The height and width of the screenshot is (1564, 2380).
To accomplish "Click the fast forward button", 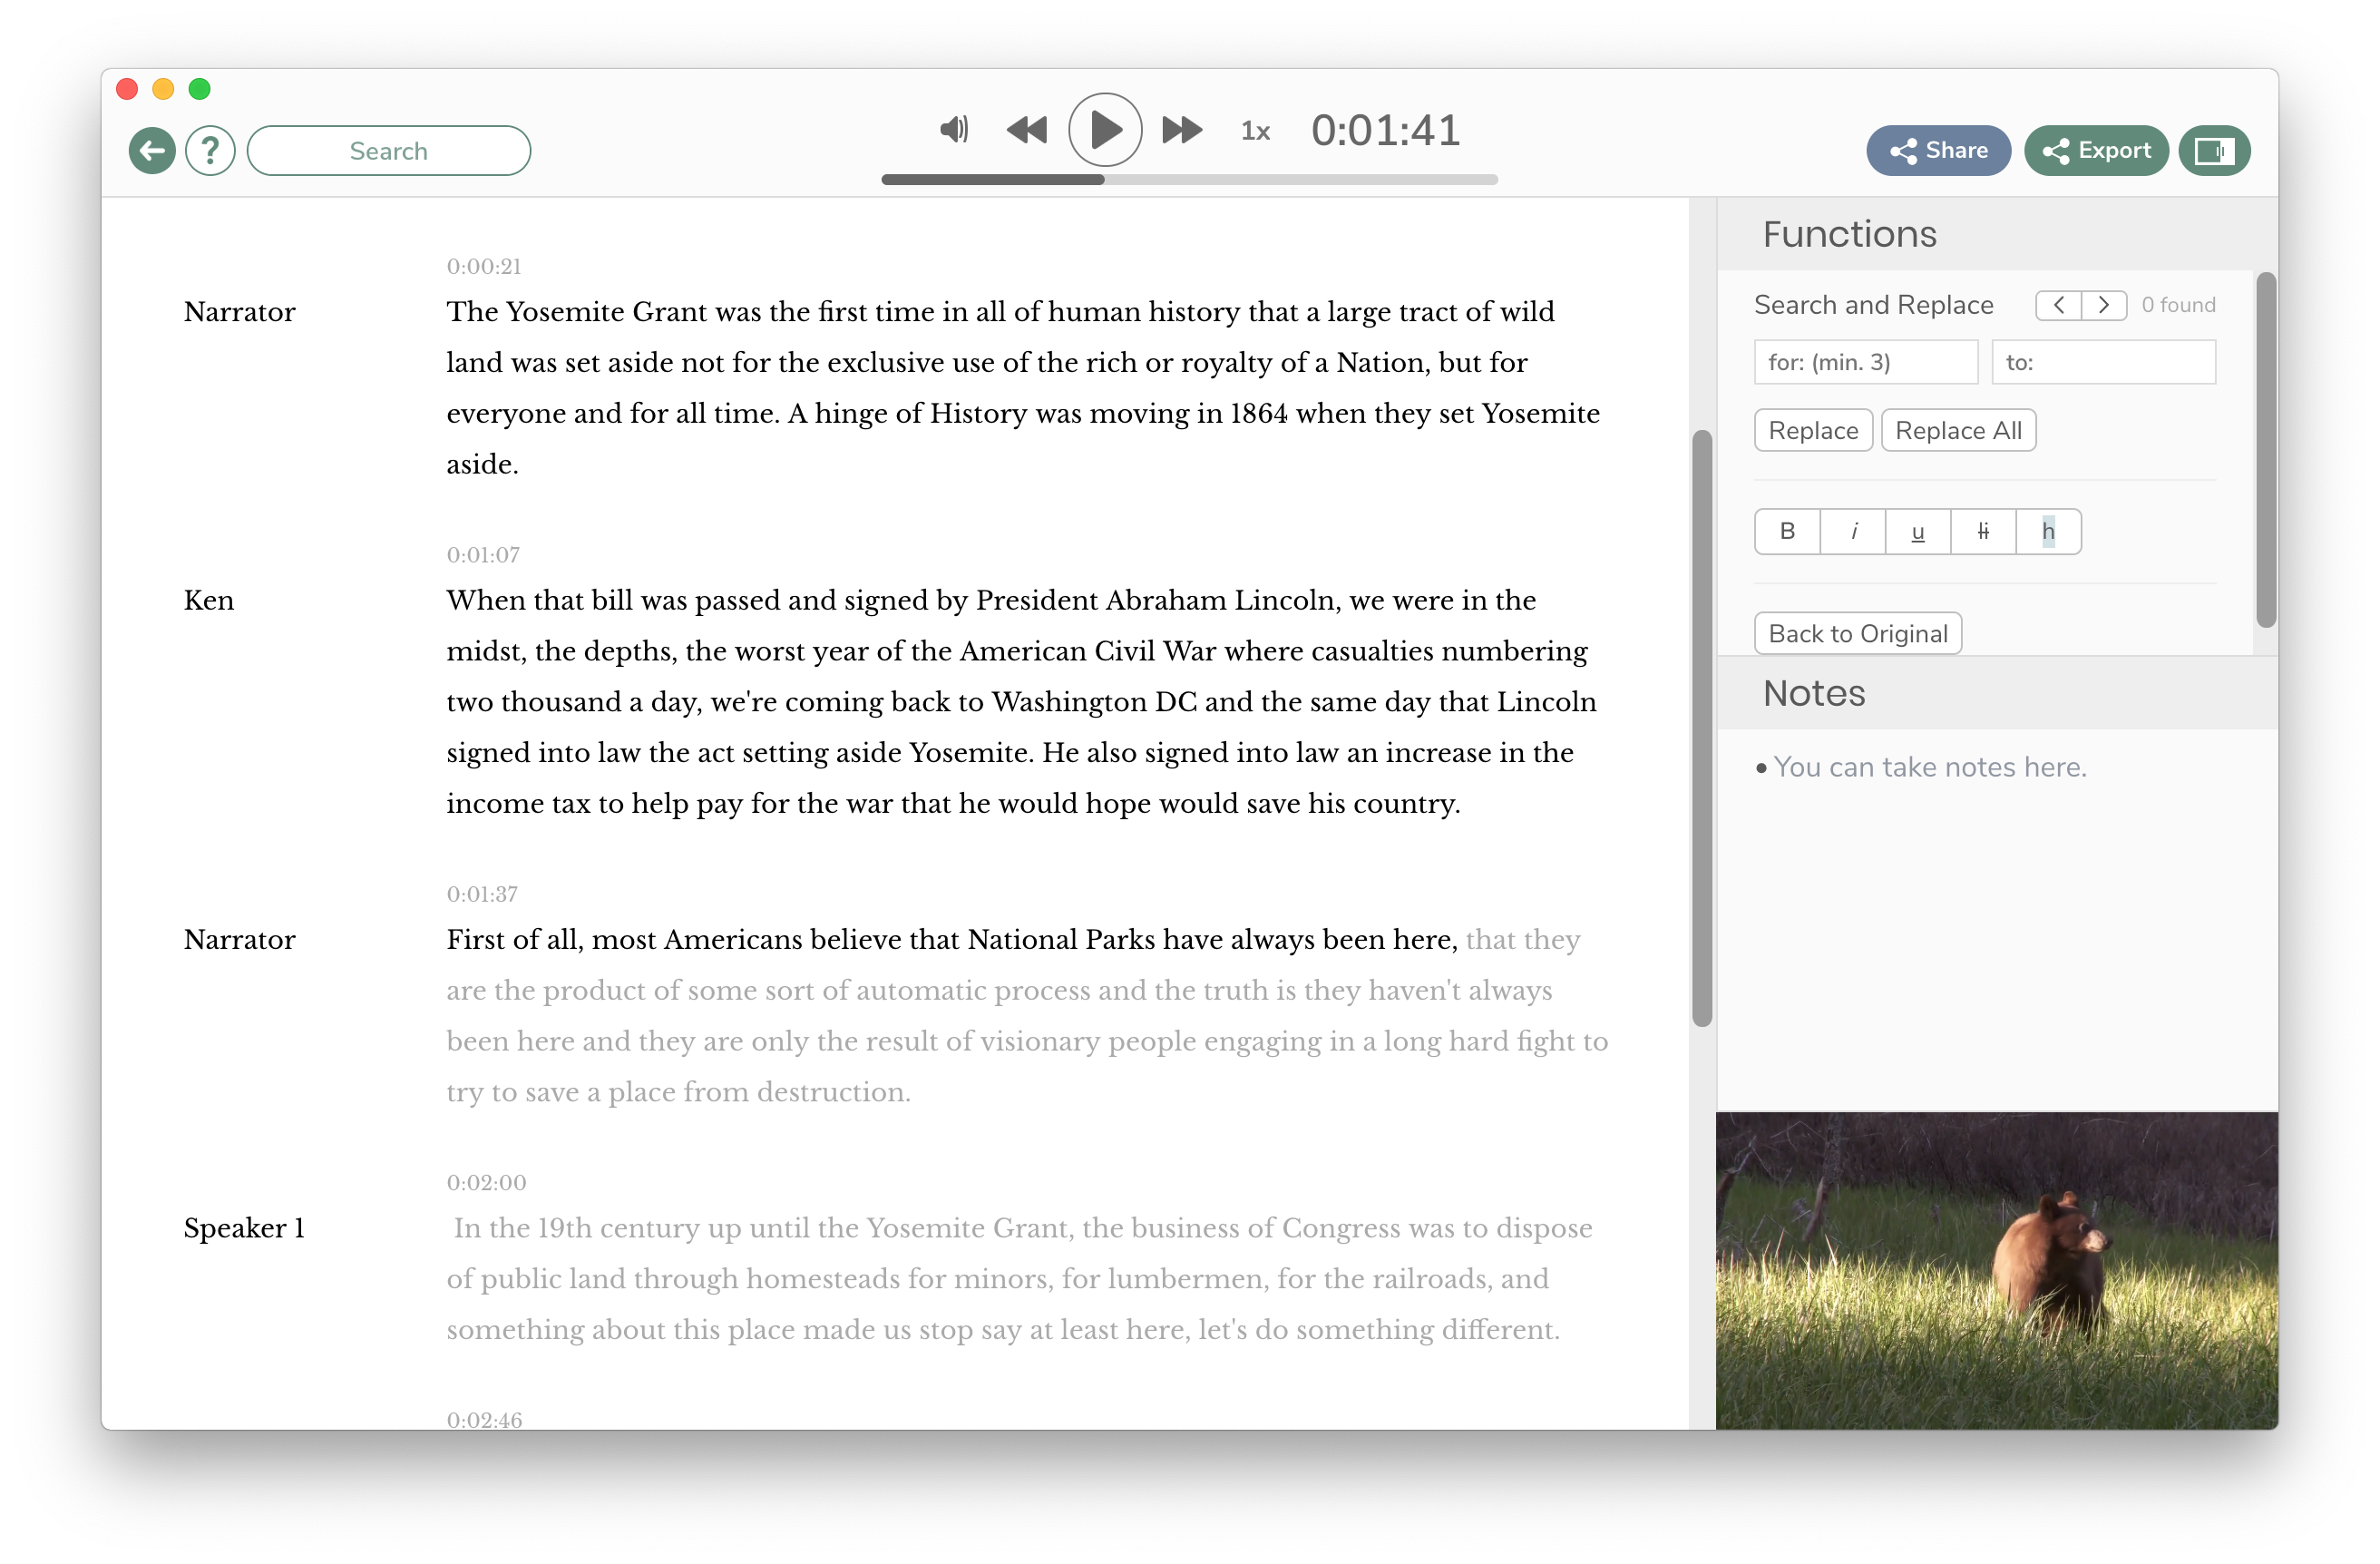I will click(1182, 130).
